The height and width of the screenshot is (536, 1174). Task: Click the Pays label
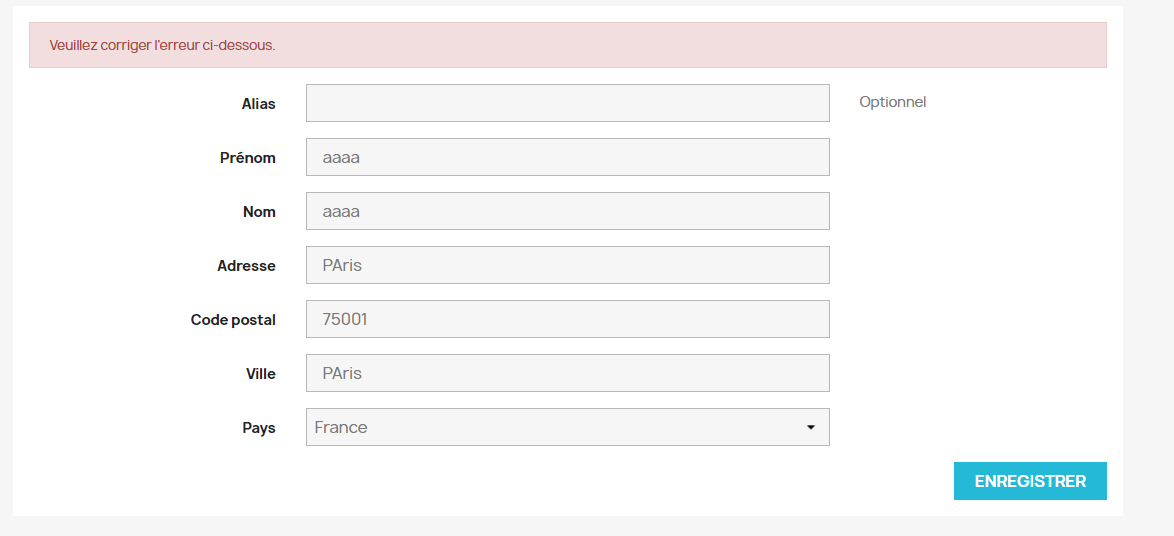[259, 428]
